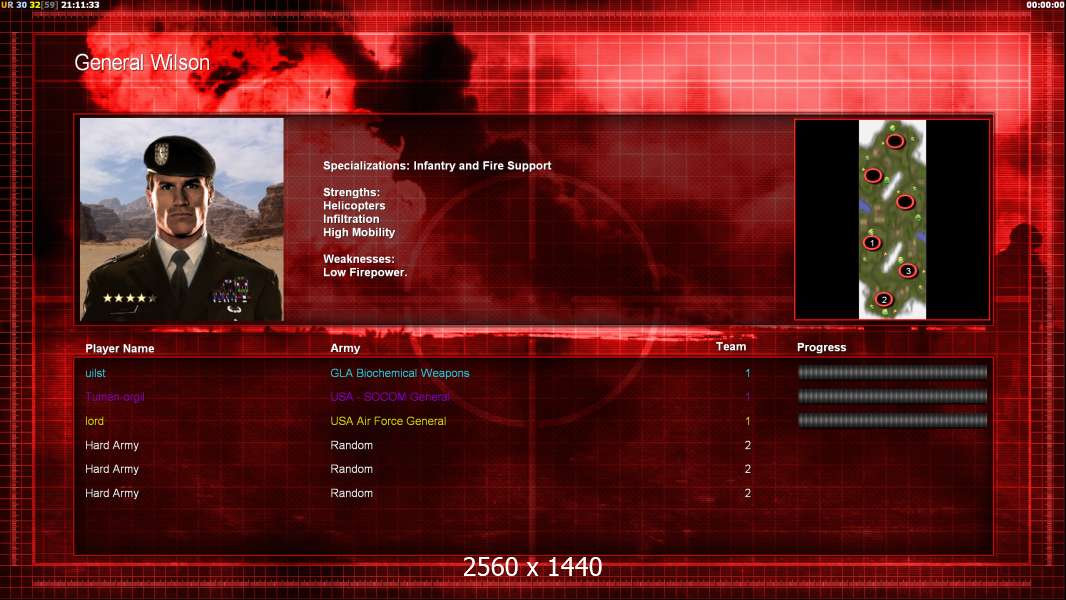Click GLA Biochemical Weapons army entry
The width and height of the screenshot is (1066, 600).
click(x=400, y=373)
